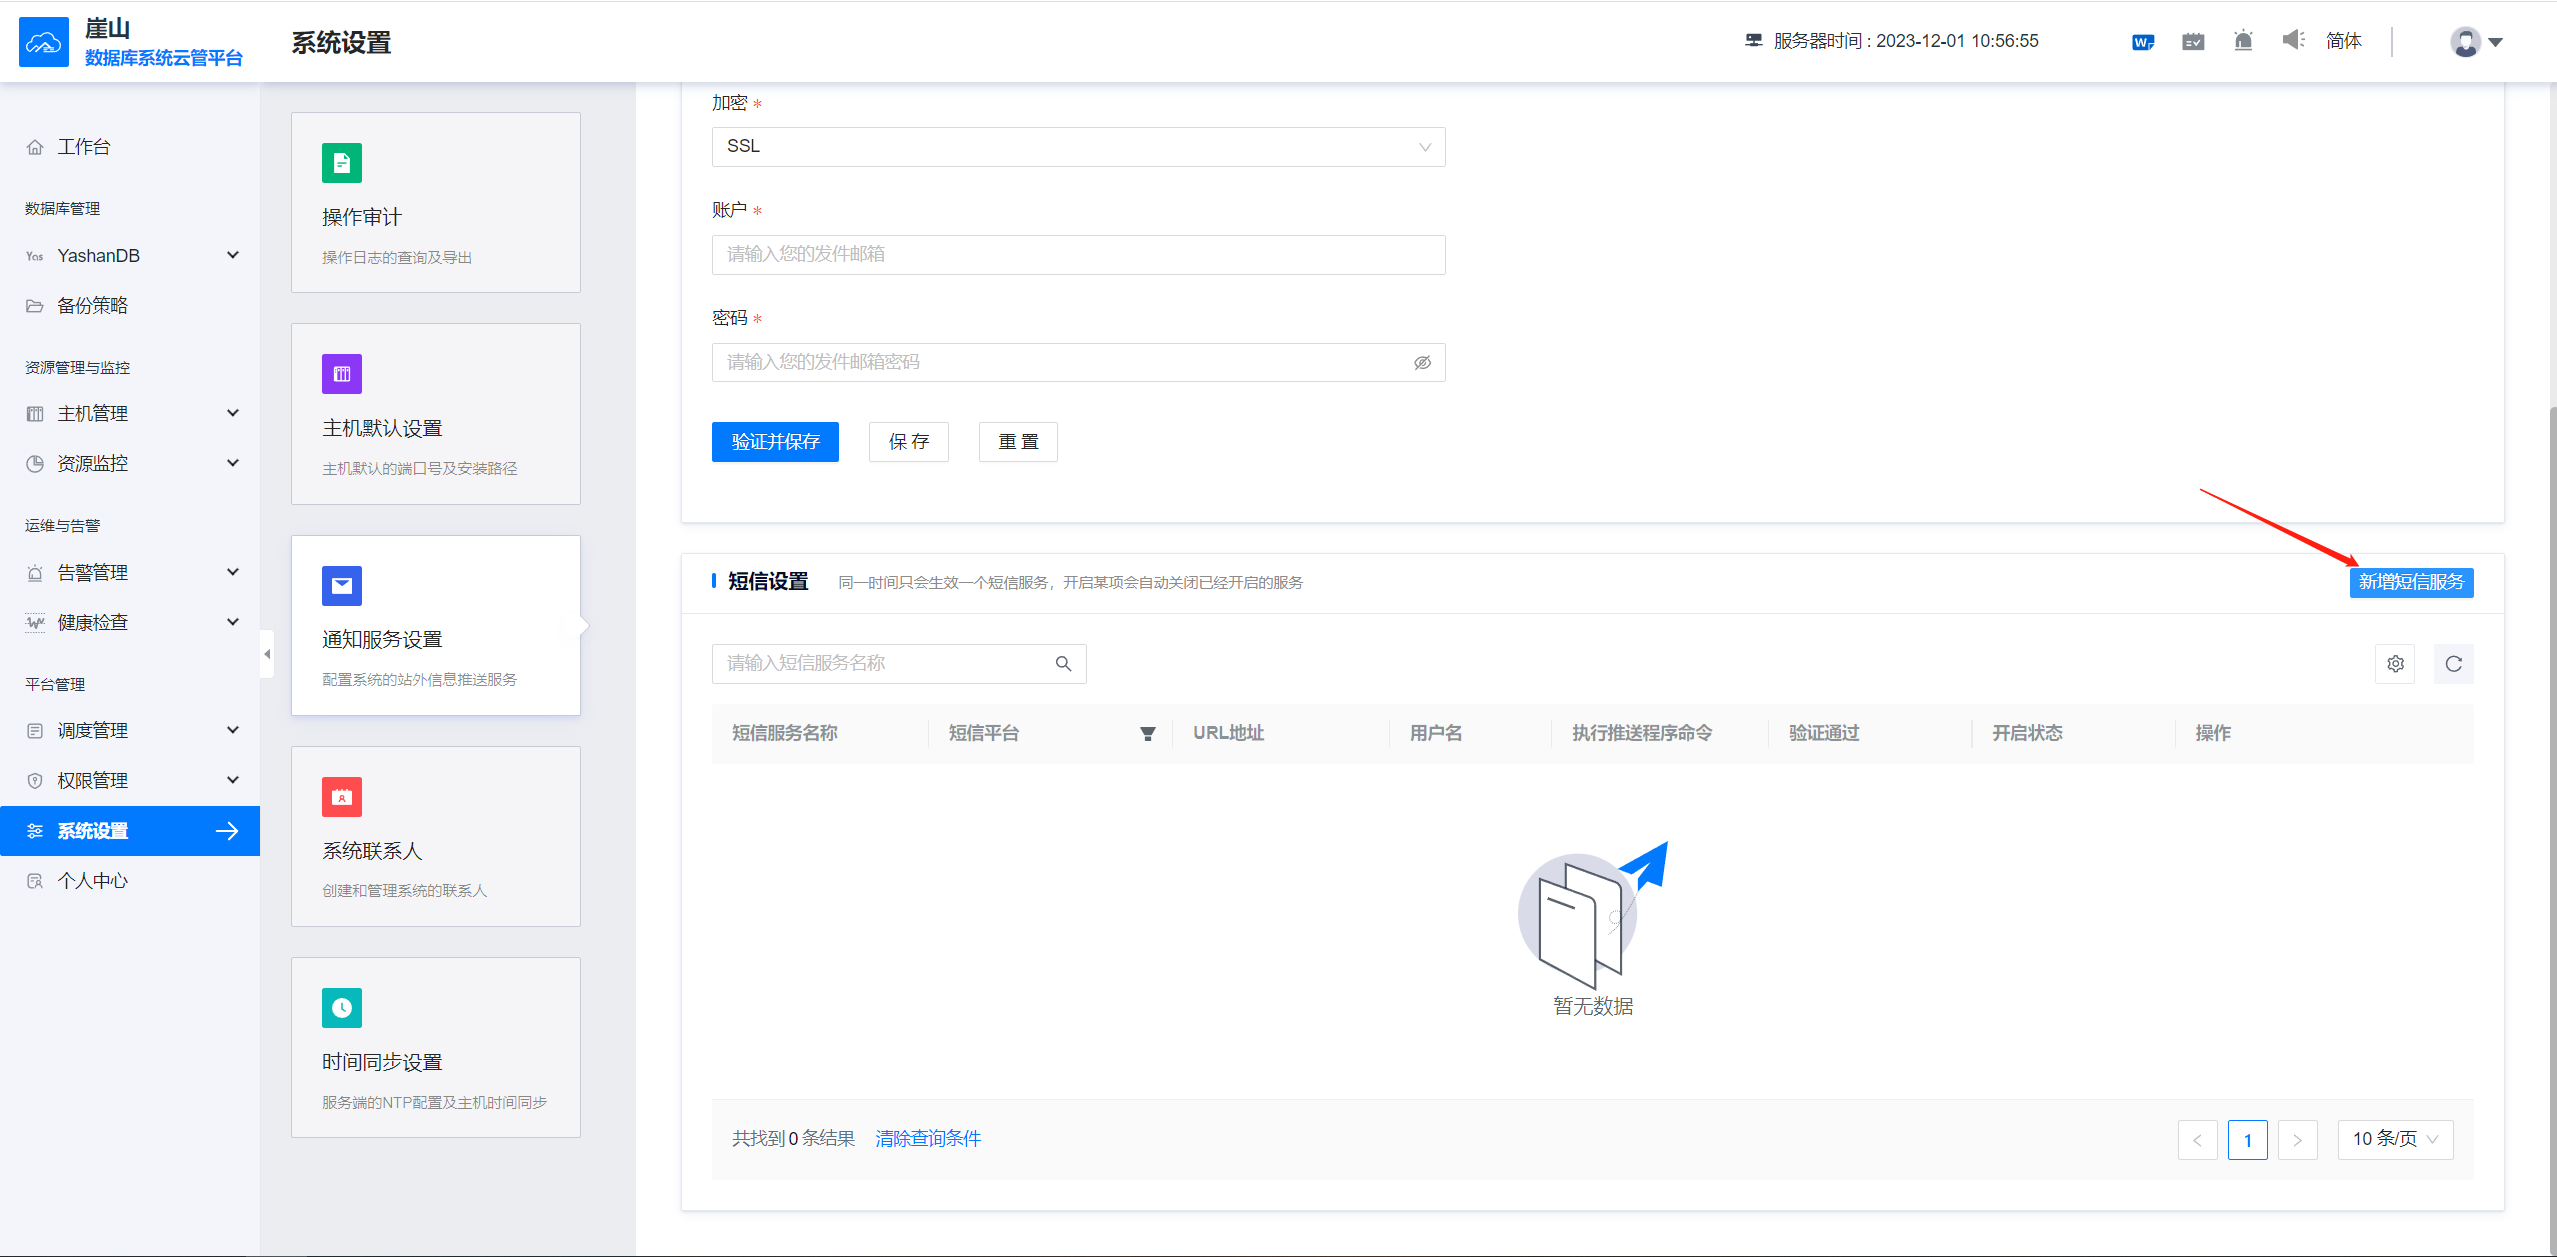The height and width of the screenshot is (1257, 2557).
Task: Open the 10 条/页 page size dropdown
Action: (2394, 1140)
